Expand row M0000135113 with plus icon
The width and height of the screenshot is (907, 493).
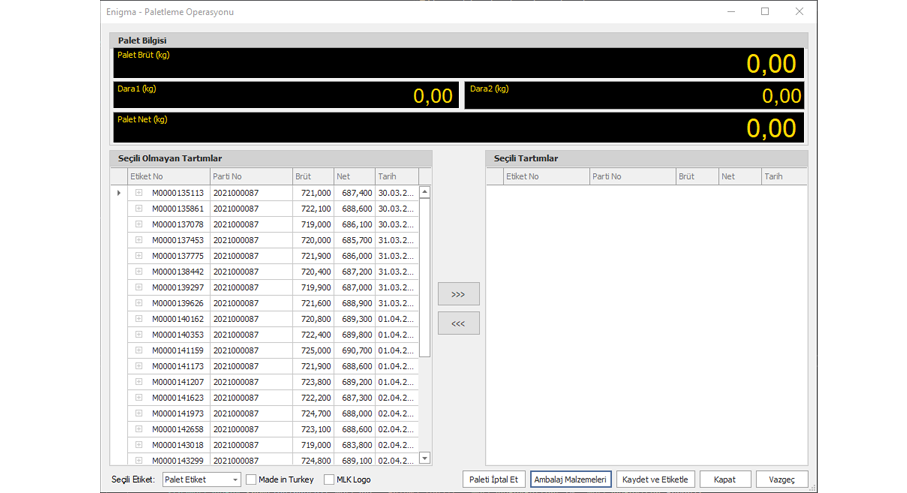point(139,193)
